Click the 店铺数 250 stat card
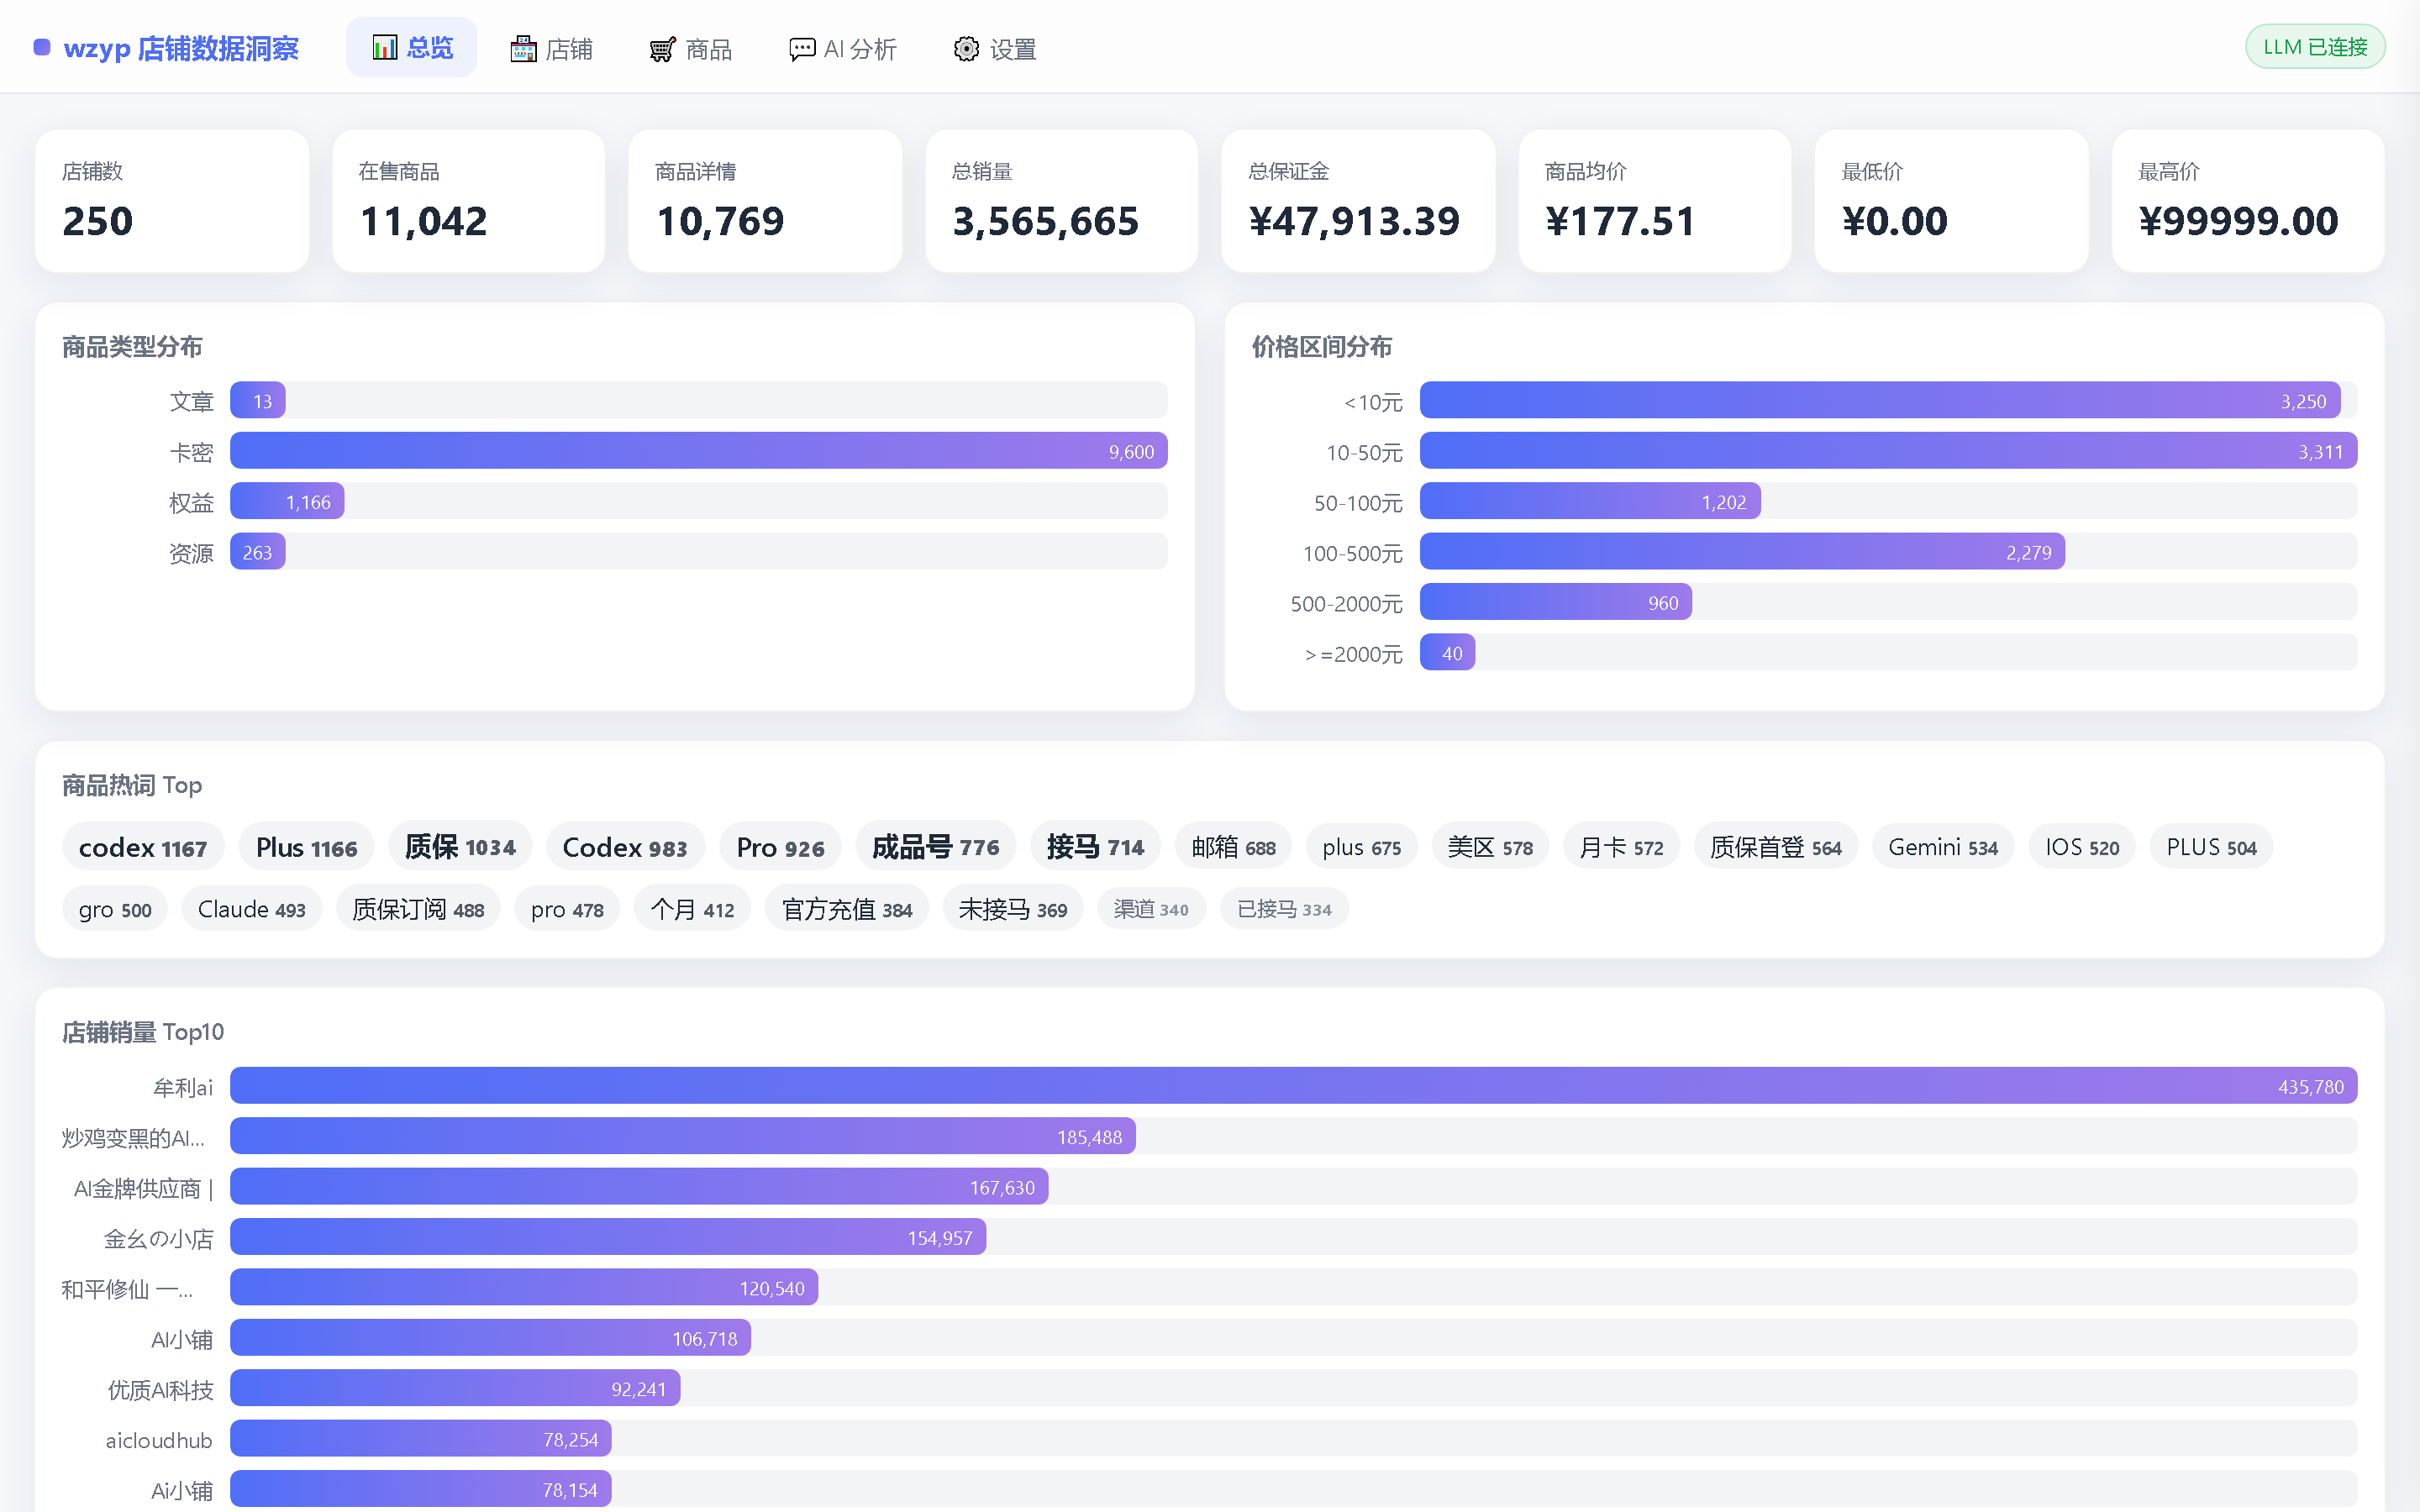The image size is (2420, 1512). pos(172,200)
